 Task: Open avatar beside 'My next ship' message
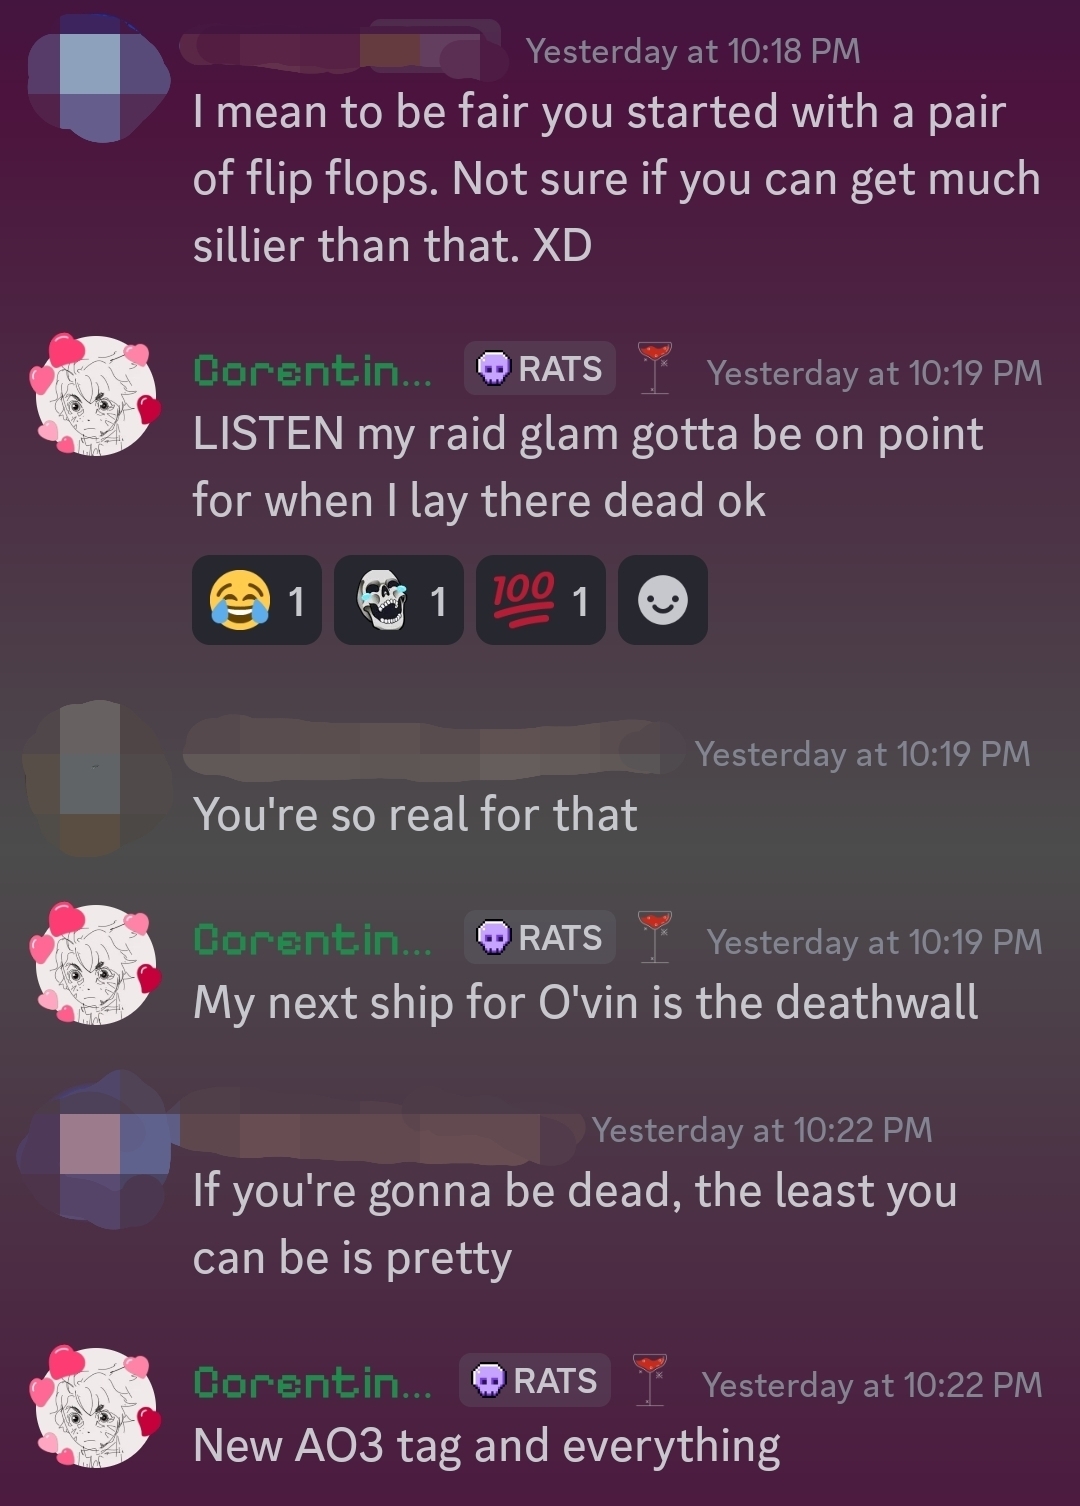(96, 964)
